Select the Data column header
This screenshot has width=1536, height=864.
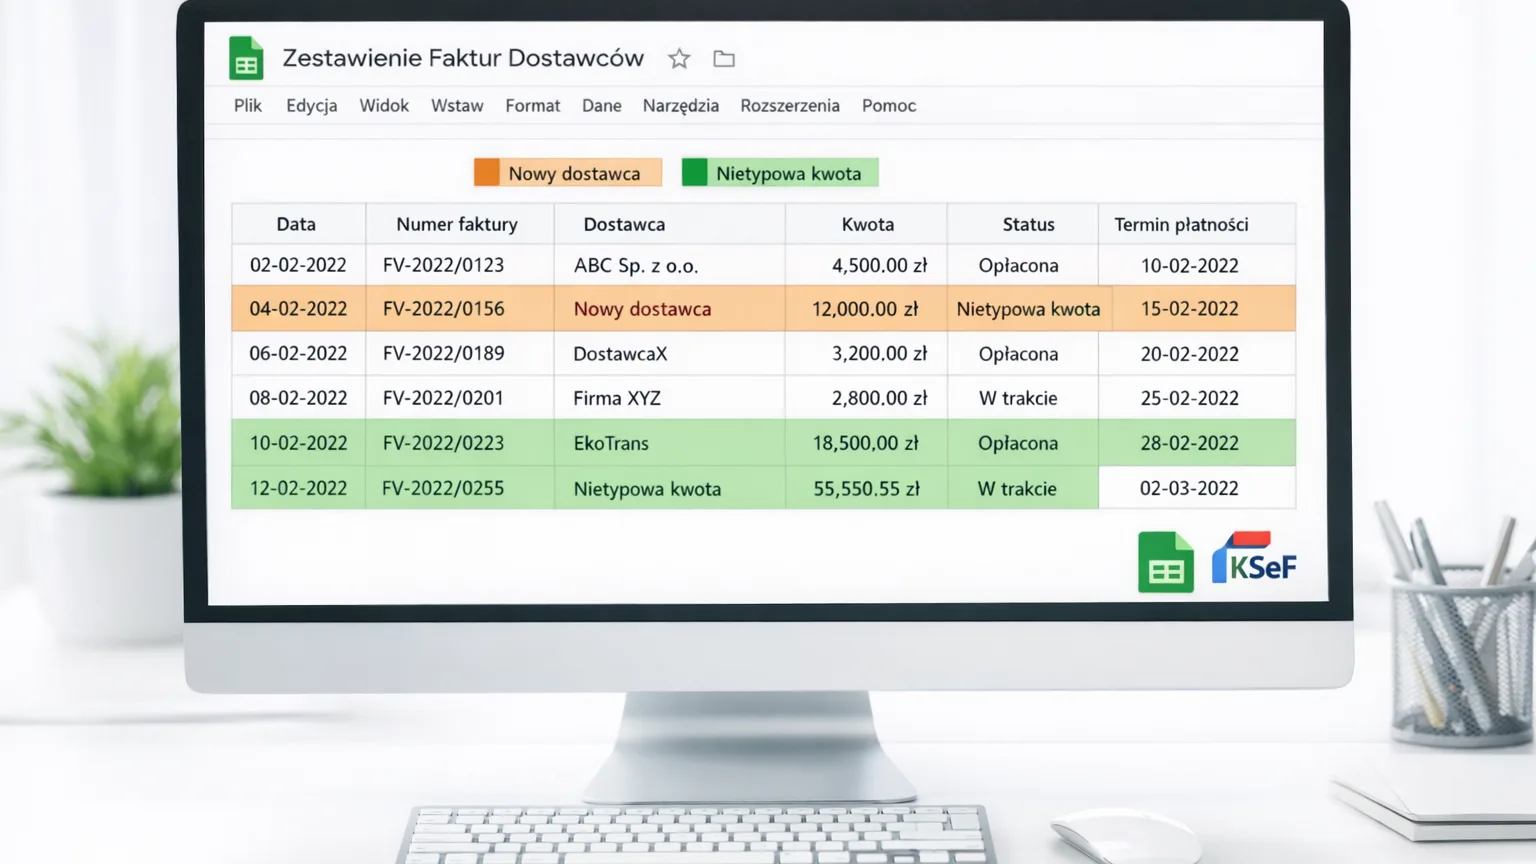(x=298, y=224)
